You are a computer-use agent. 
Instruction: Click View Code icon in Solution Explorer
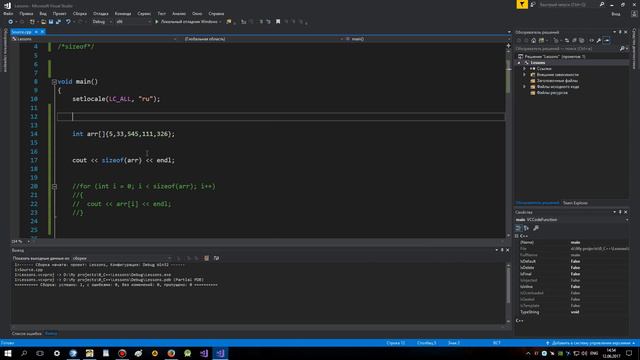click(x=591, y=40)
